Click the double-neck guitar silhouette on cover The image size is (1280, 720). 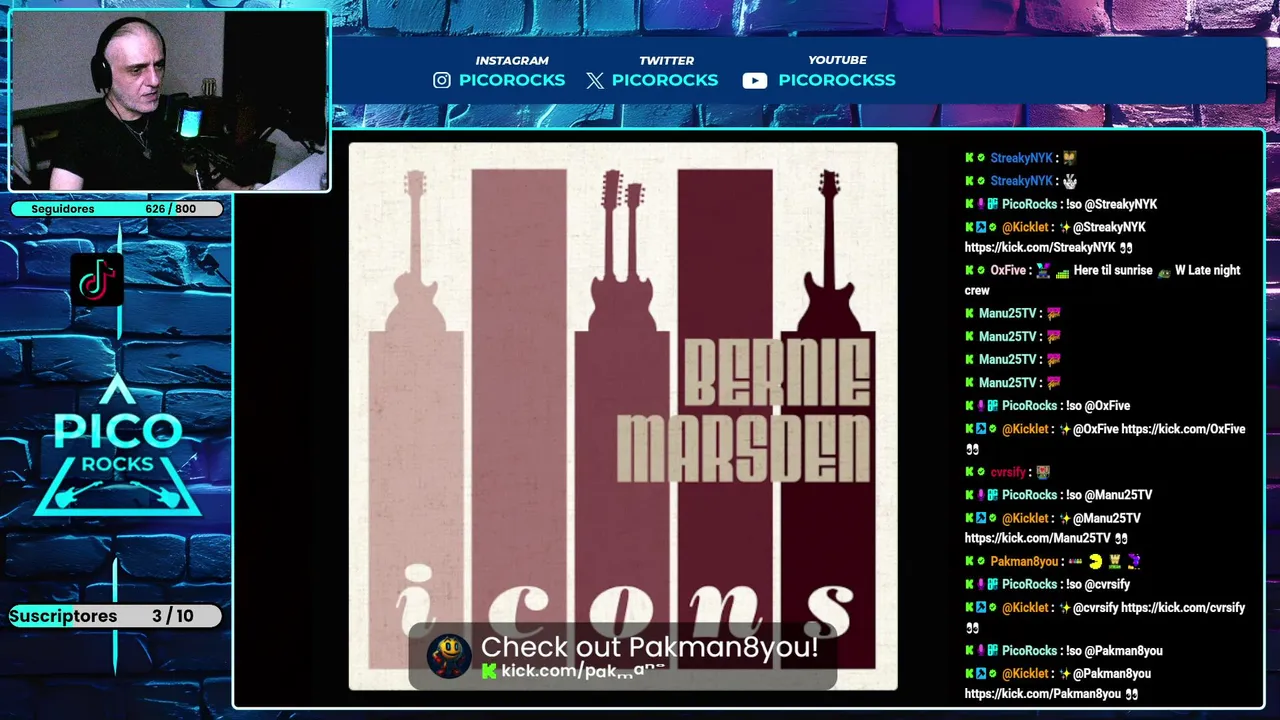(621, 250)
